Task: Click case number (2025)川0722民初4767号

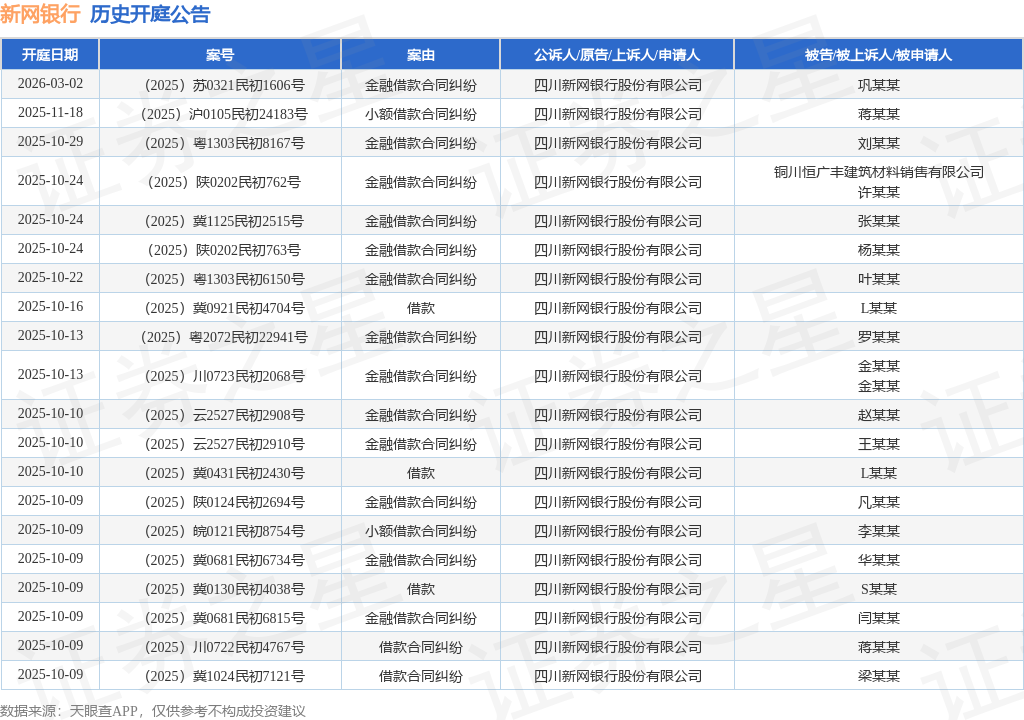Action: coord(224,647)
